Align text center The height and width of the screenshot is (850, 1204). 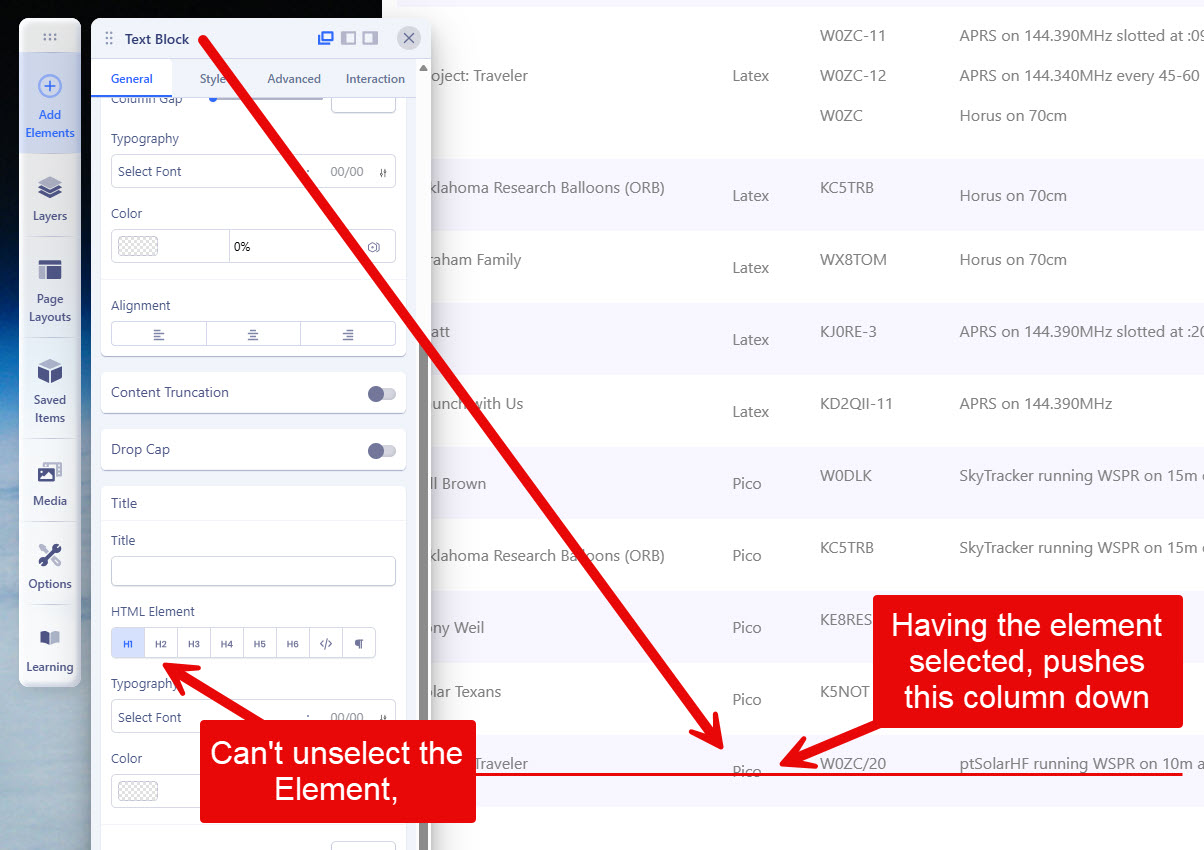[253, 334]
